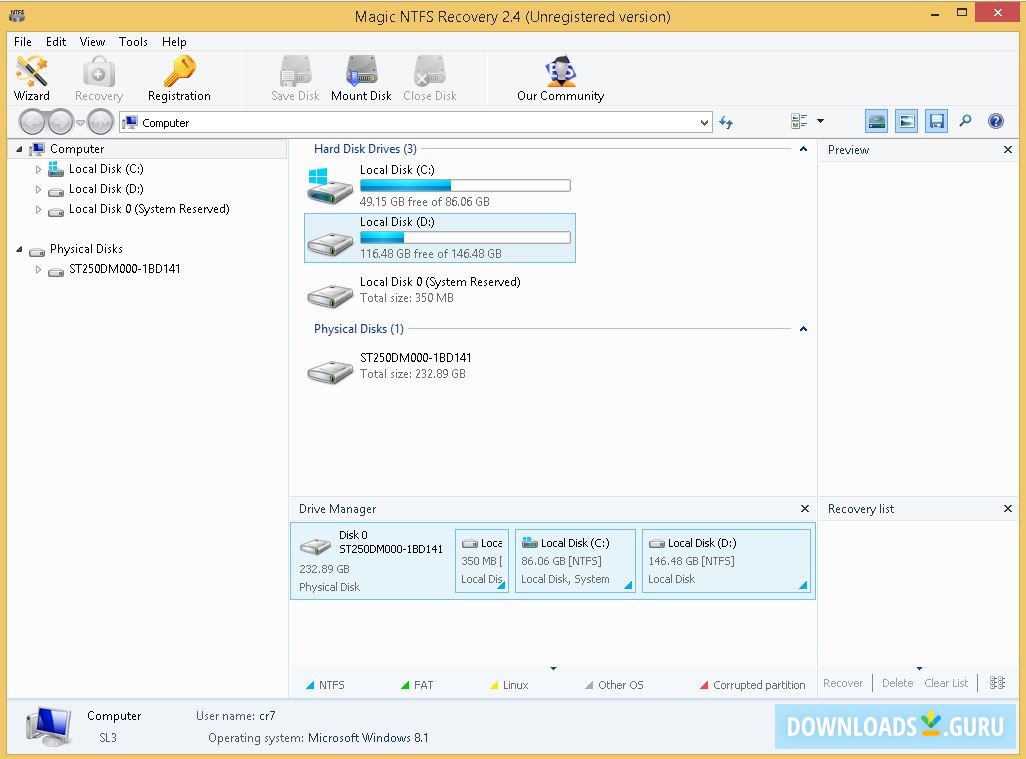Click the NTFS legend entry
Screen dimensions: 1026x759
coord(325,685)
